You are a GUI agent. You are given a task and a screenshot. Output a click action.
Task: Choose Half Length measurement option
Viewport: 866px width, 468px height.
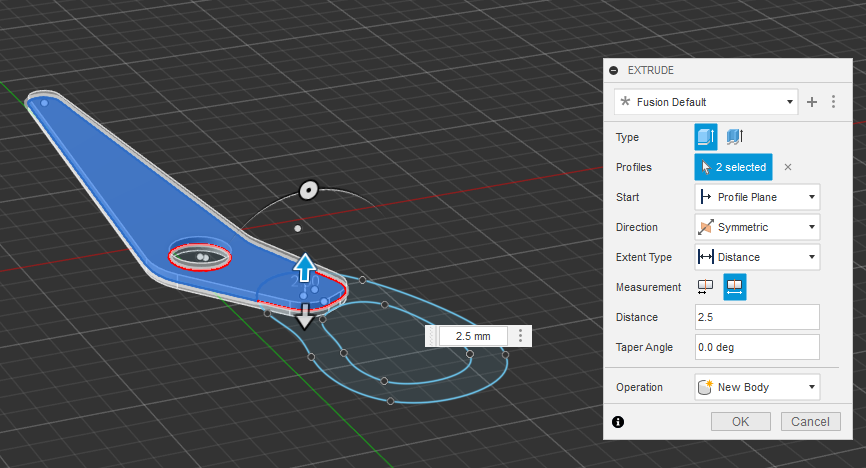pyautogui.click(x=706, y=287)
